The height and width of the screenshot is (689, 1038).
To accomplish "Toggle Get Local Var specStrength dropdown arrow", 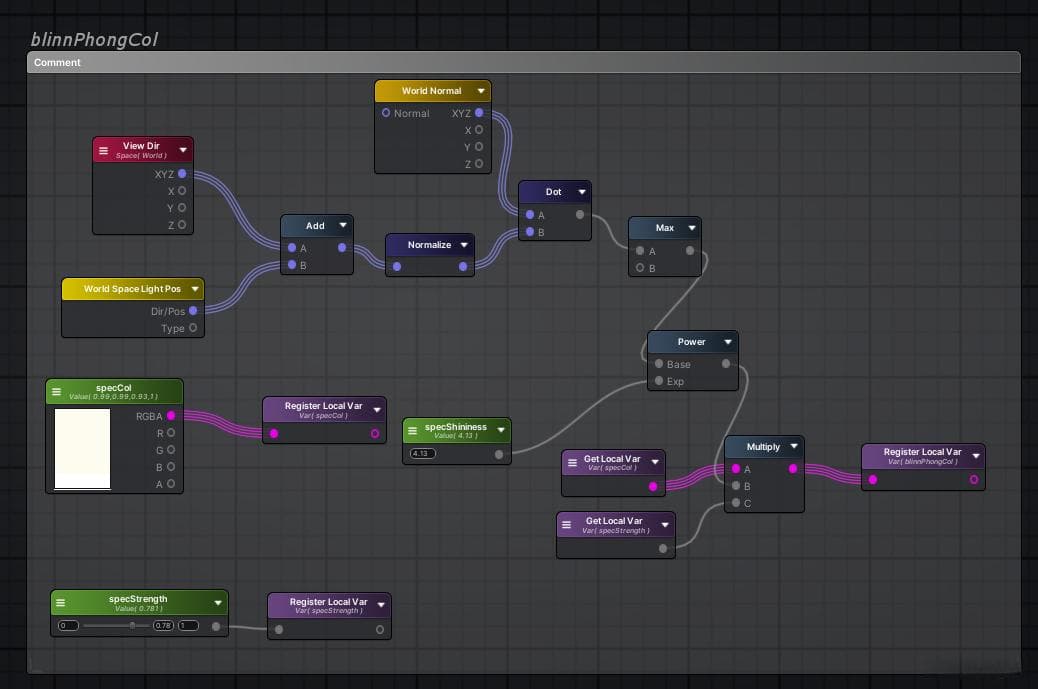I will point(665,525).
